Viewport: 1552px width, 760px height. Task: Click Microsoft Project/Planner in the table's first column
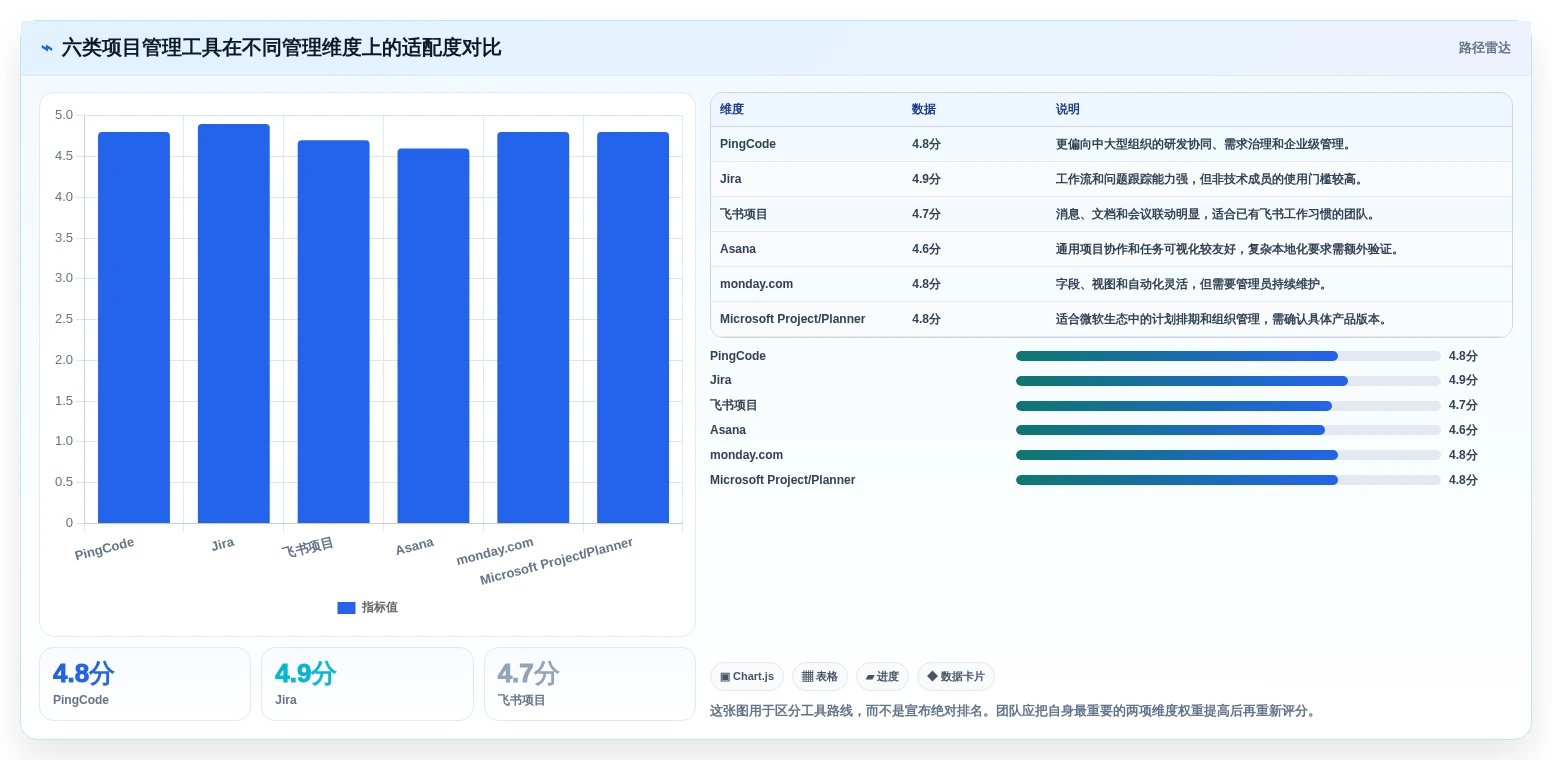pyautogui.click(x=793, y=319)
